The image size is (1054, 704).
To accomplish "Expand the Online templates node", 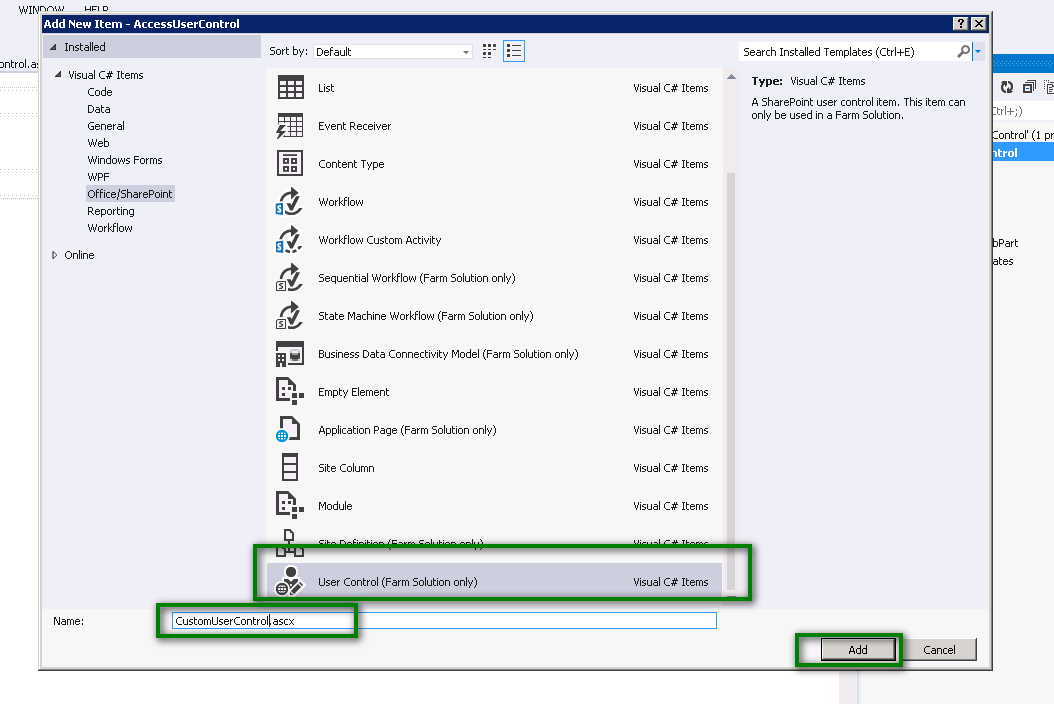I will pyautogui.click(x=55, y=254).
